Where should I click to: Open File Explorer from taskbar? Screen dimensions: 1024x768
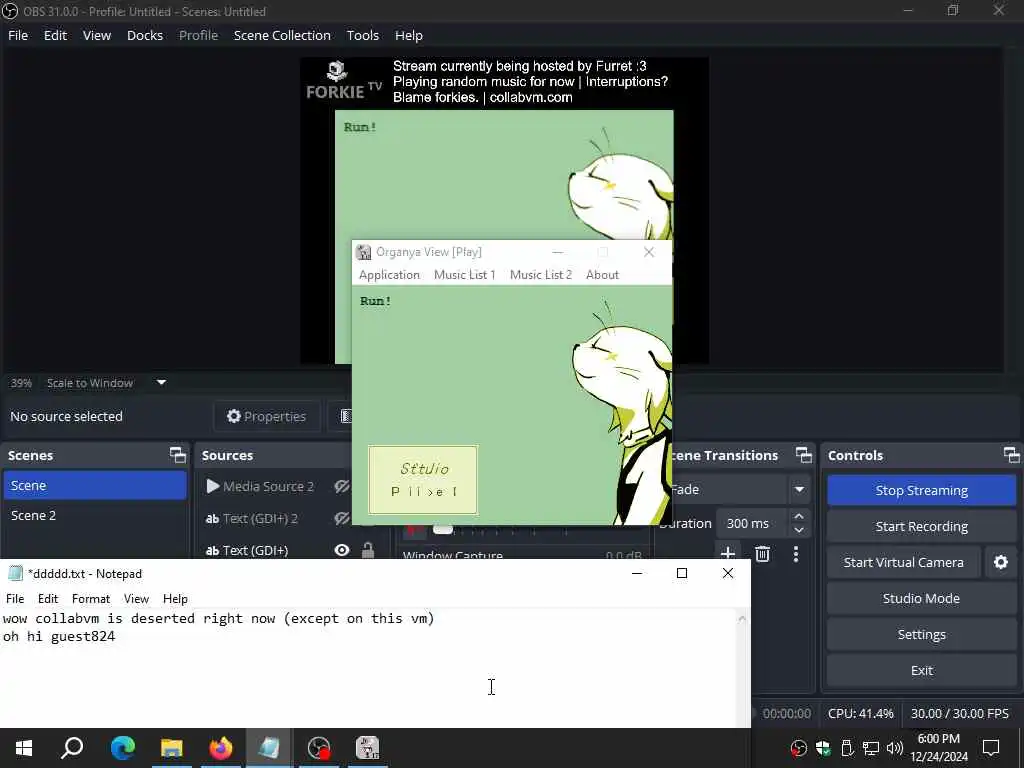[x=172, y=748]
